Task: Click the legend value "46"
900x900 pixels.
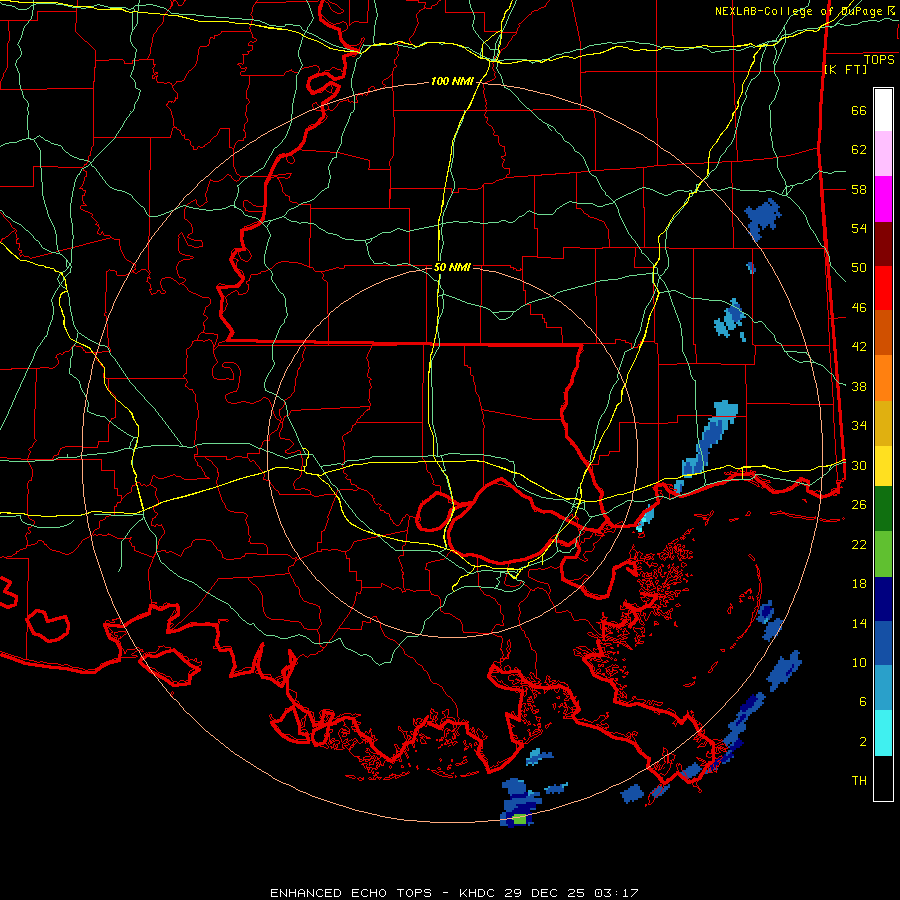Action: click(859, 308)
